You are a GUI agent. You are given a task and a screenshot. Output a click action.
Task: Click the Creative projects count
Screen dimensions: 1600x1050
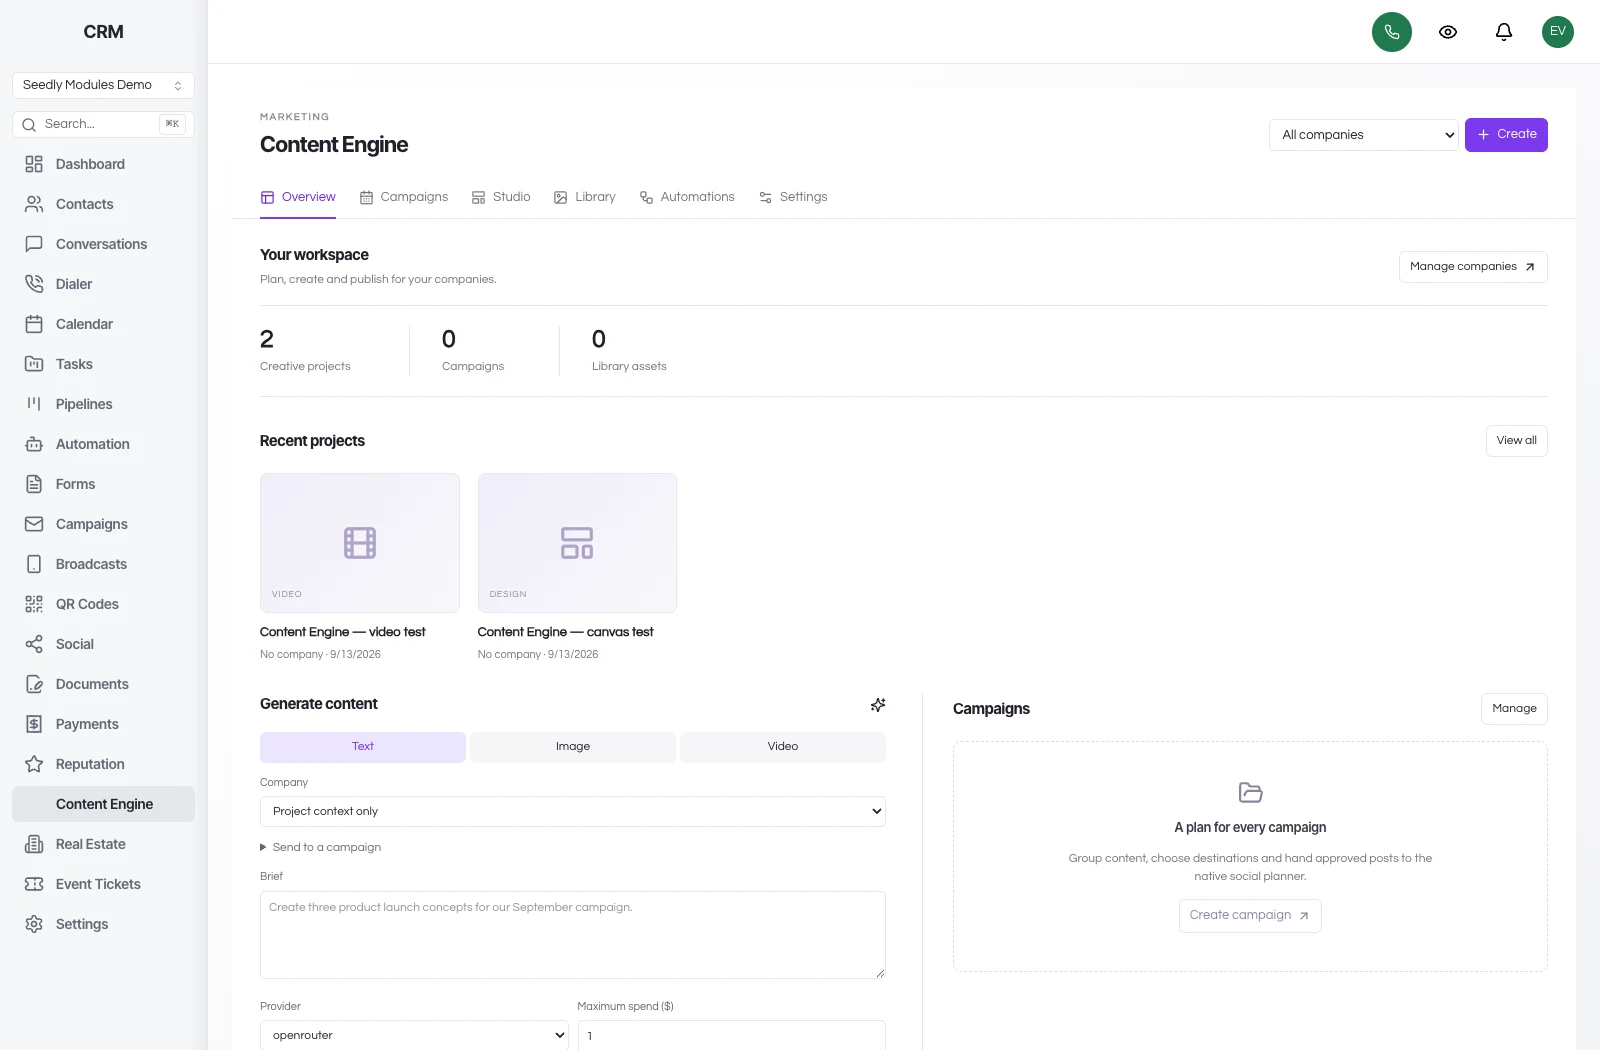267,339
